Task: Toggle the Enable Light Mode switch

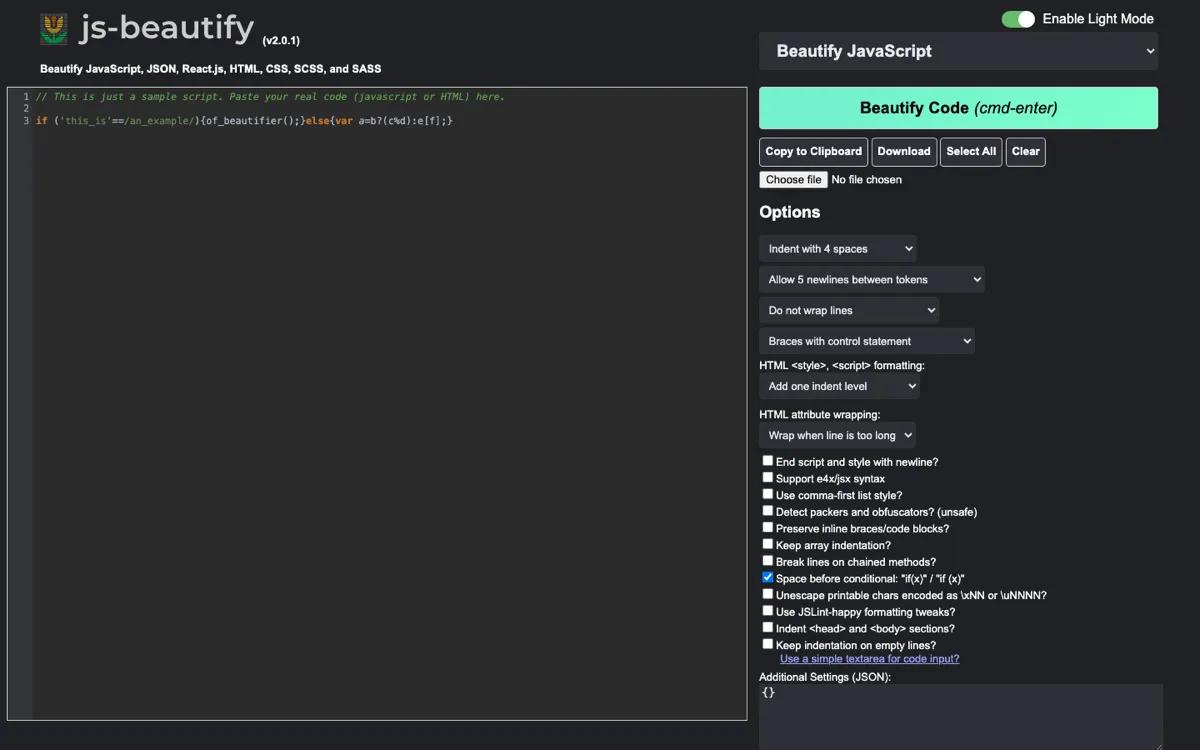Action: [1018, 19]
